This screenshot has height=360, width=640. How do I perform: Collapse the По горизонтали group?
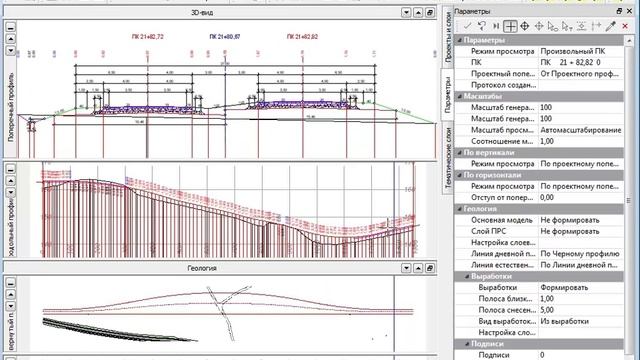pyautogui.click(x=460, y=175)
